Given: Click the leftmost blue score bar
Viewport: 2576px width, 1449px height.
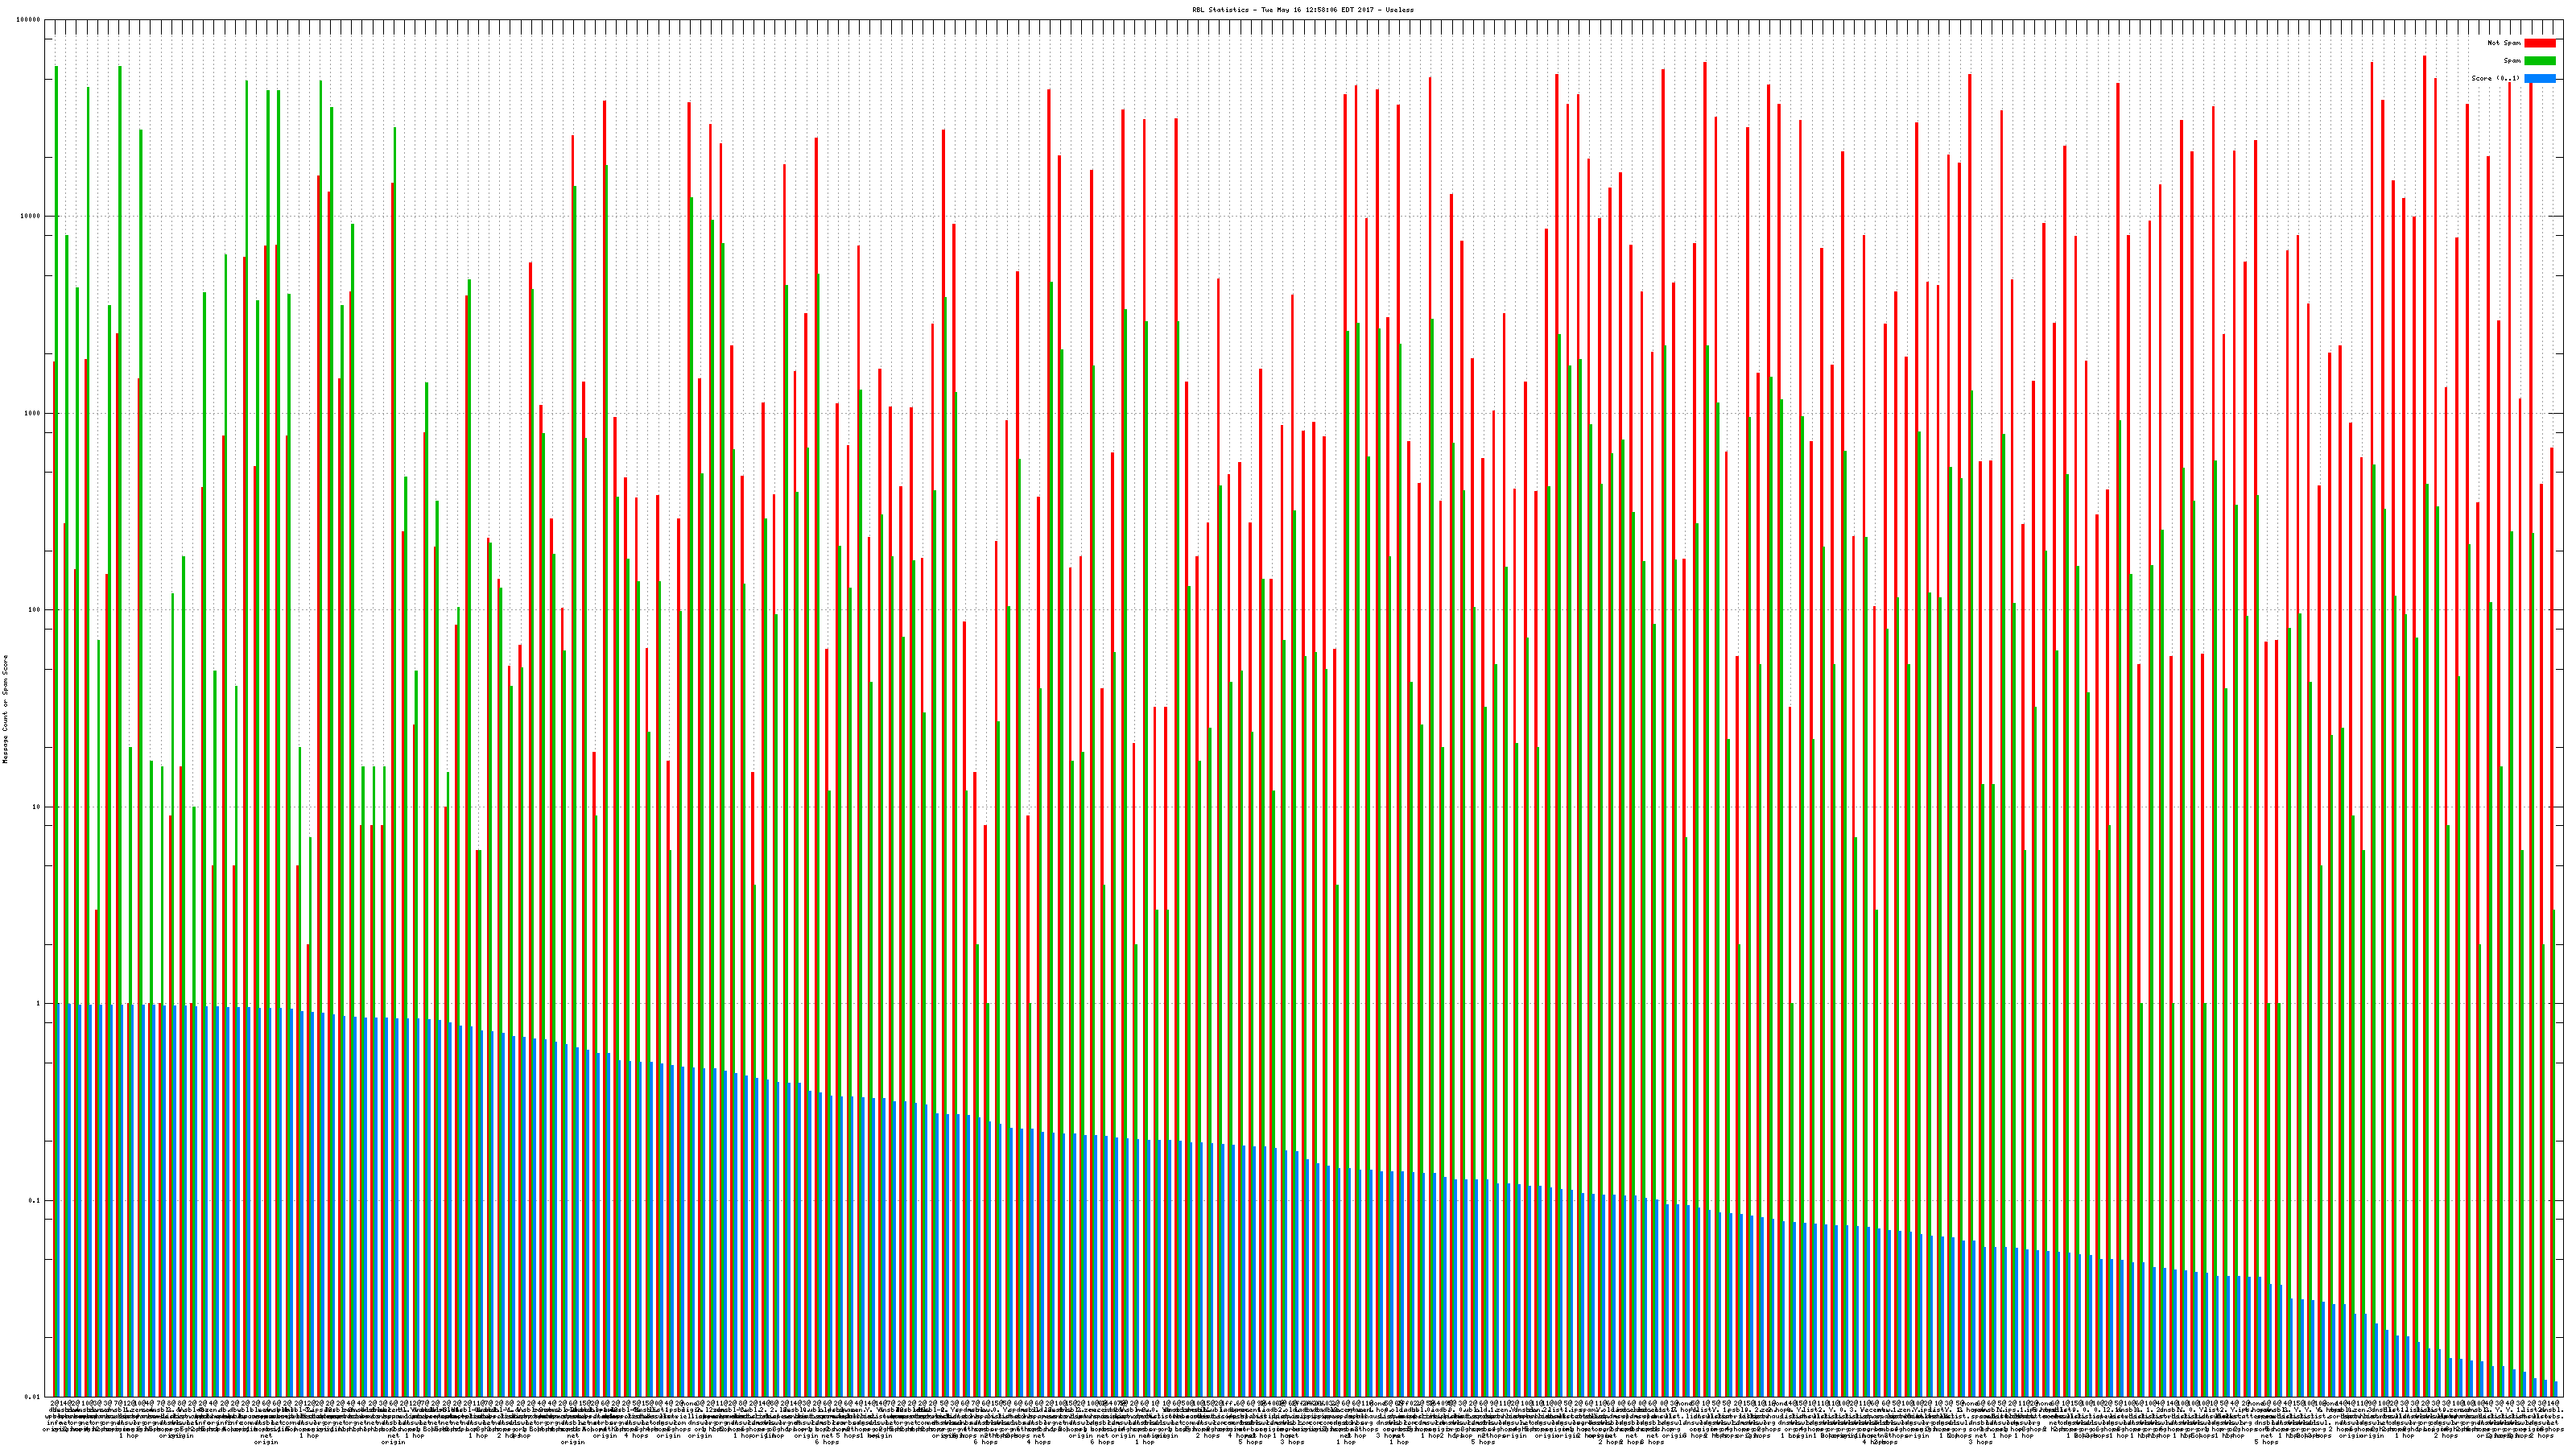Looking at the screenshot, I should (x=59, y=1200).
